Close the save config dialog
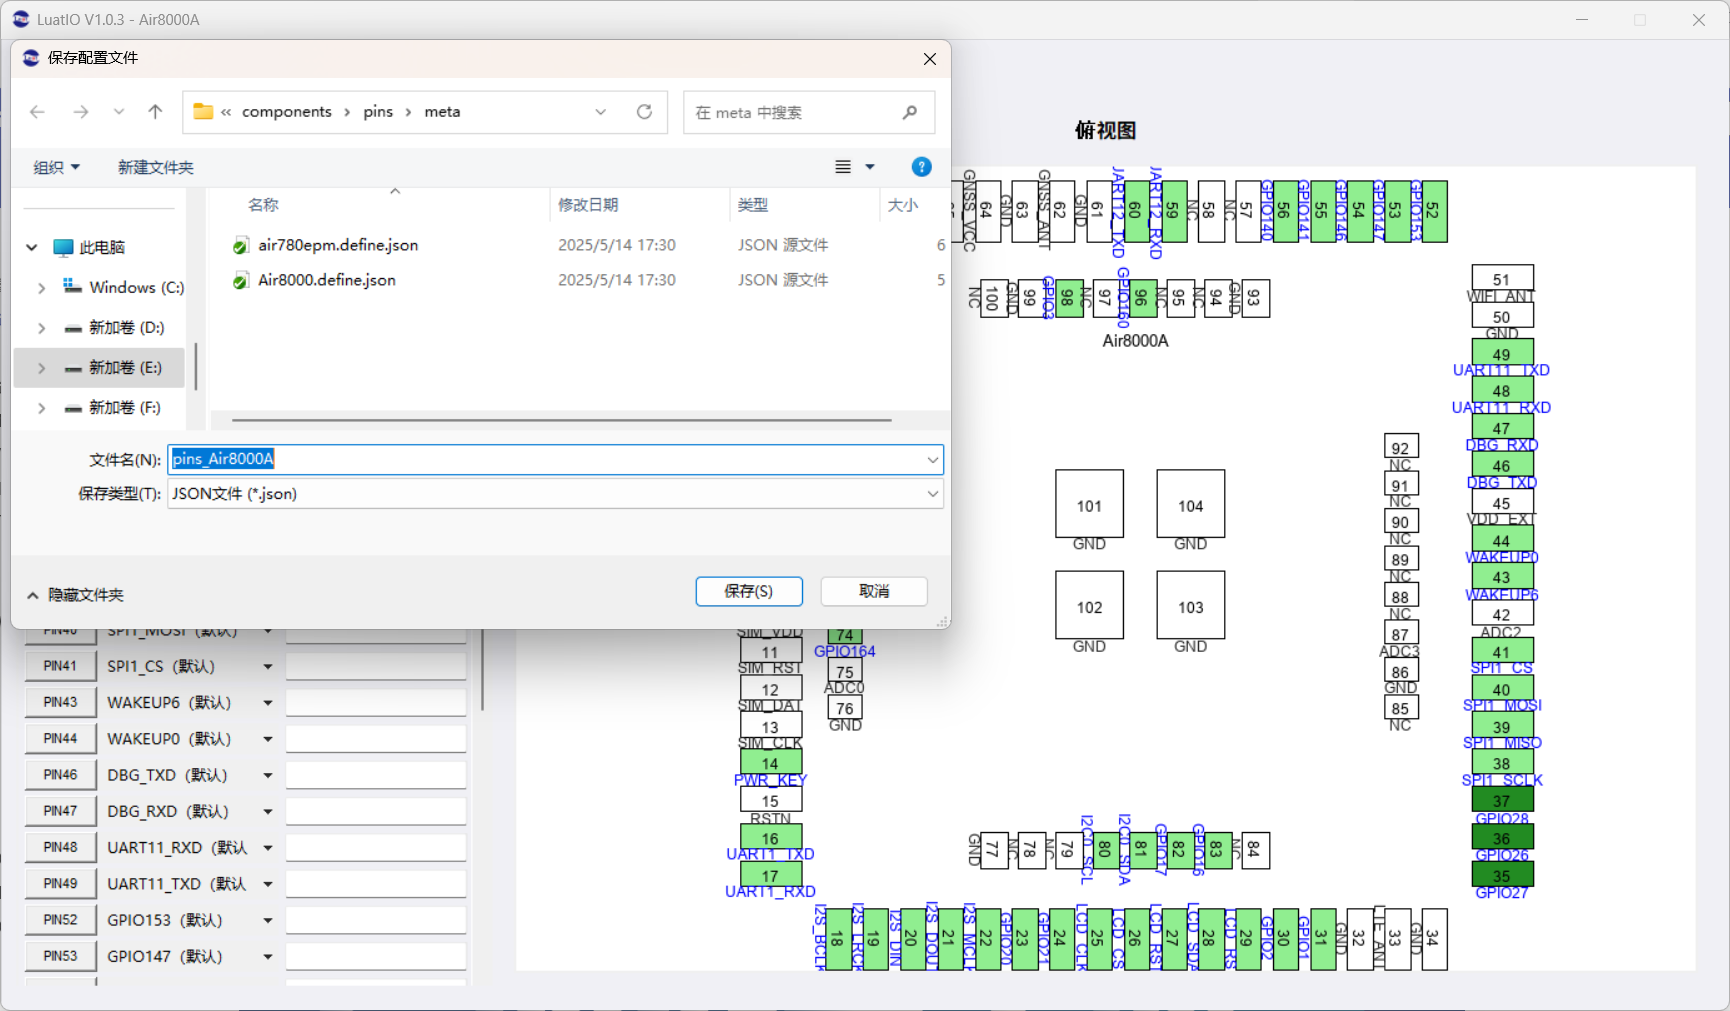1730x1011 pixels. [x=930, y=59]
